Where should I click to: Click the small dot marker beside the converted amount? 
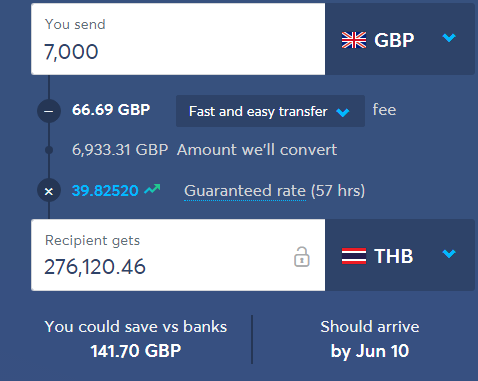(49, 150)
